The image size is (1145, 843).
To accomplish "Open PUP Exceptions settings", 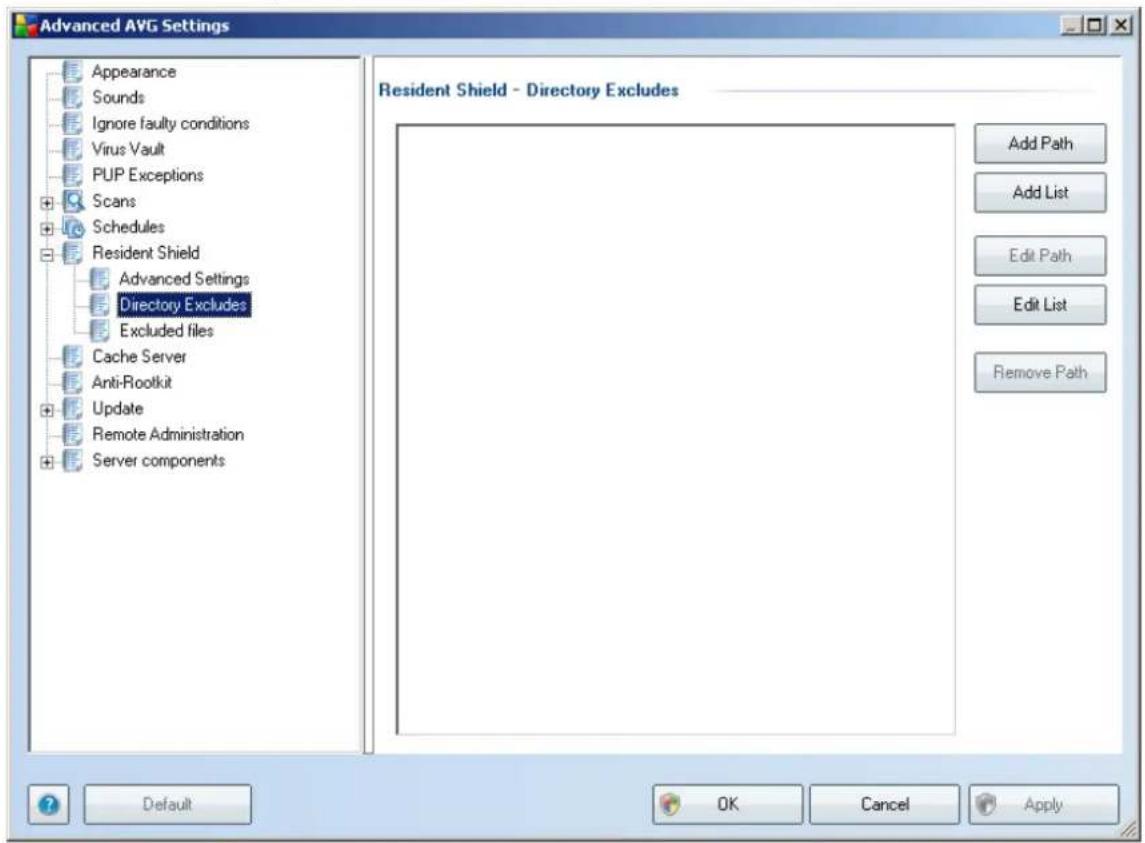I will pyautogui.click(x=148, y=175).
